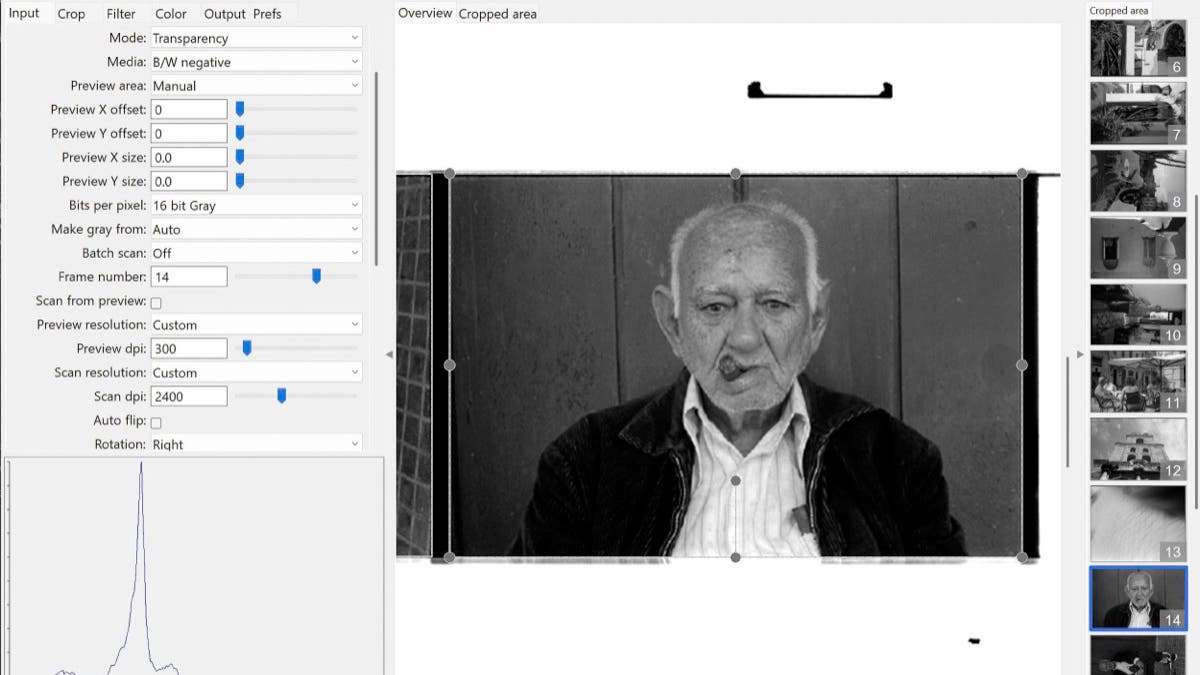Click the Frame number input field
Image resolution: width=1200 pixels, height=675 pixels.
pos(188,276)
